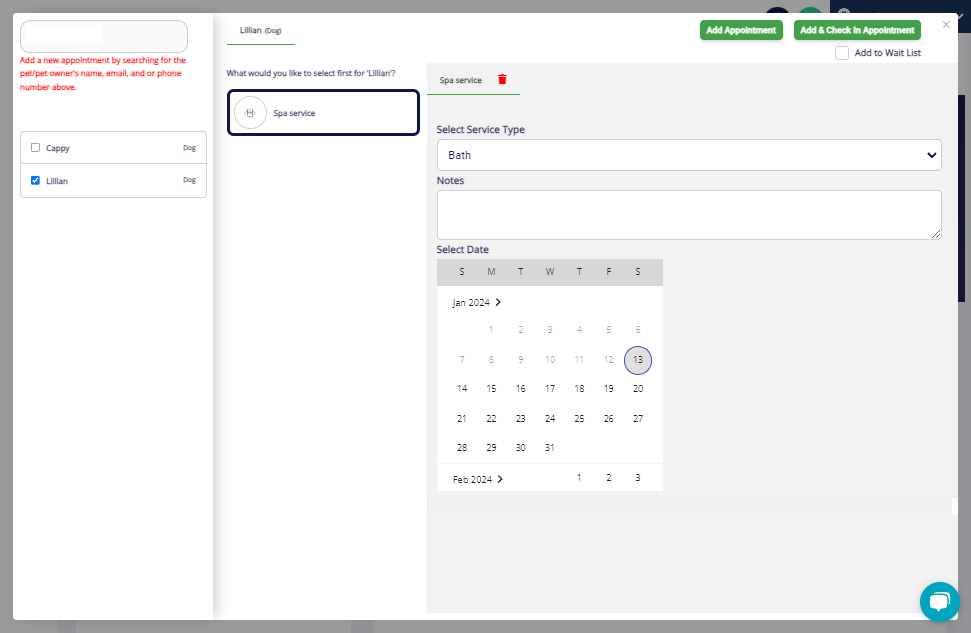The image size is (971, 633).
Task: Choose January 29 on the calendar
Action: click(491, 448)
